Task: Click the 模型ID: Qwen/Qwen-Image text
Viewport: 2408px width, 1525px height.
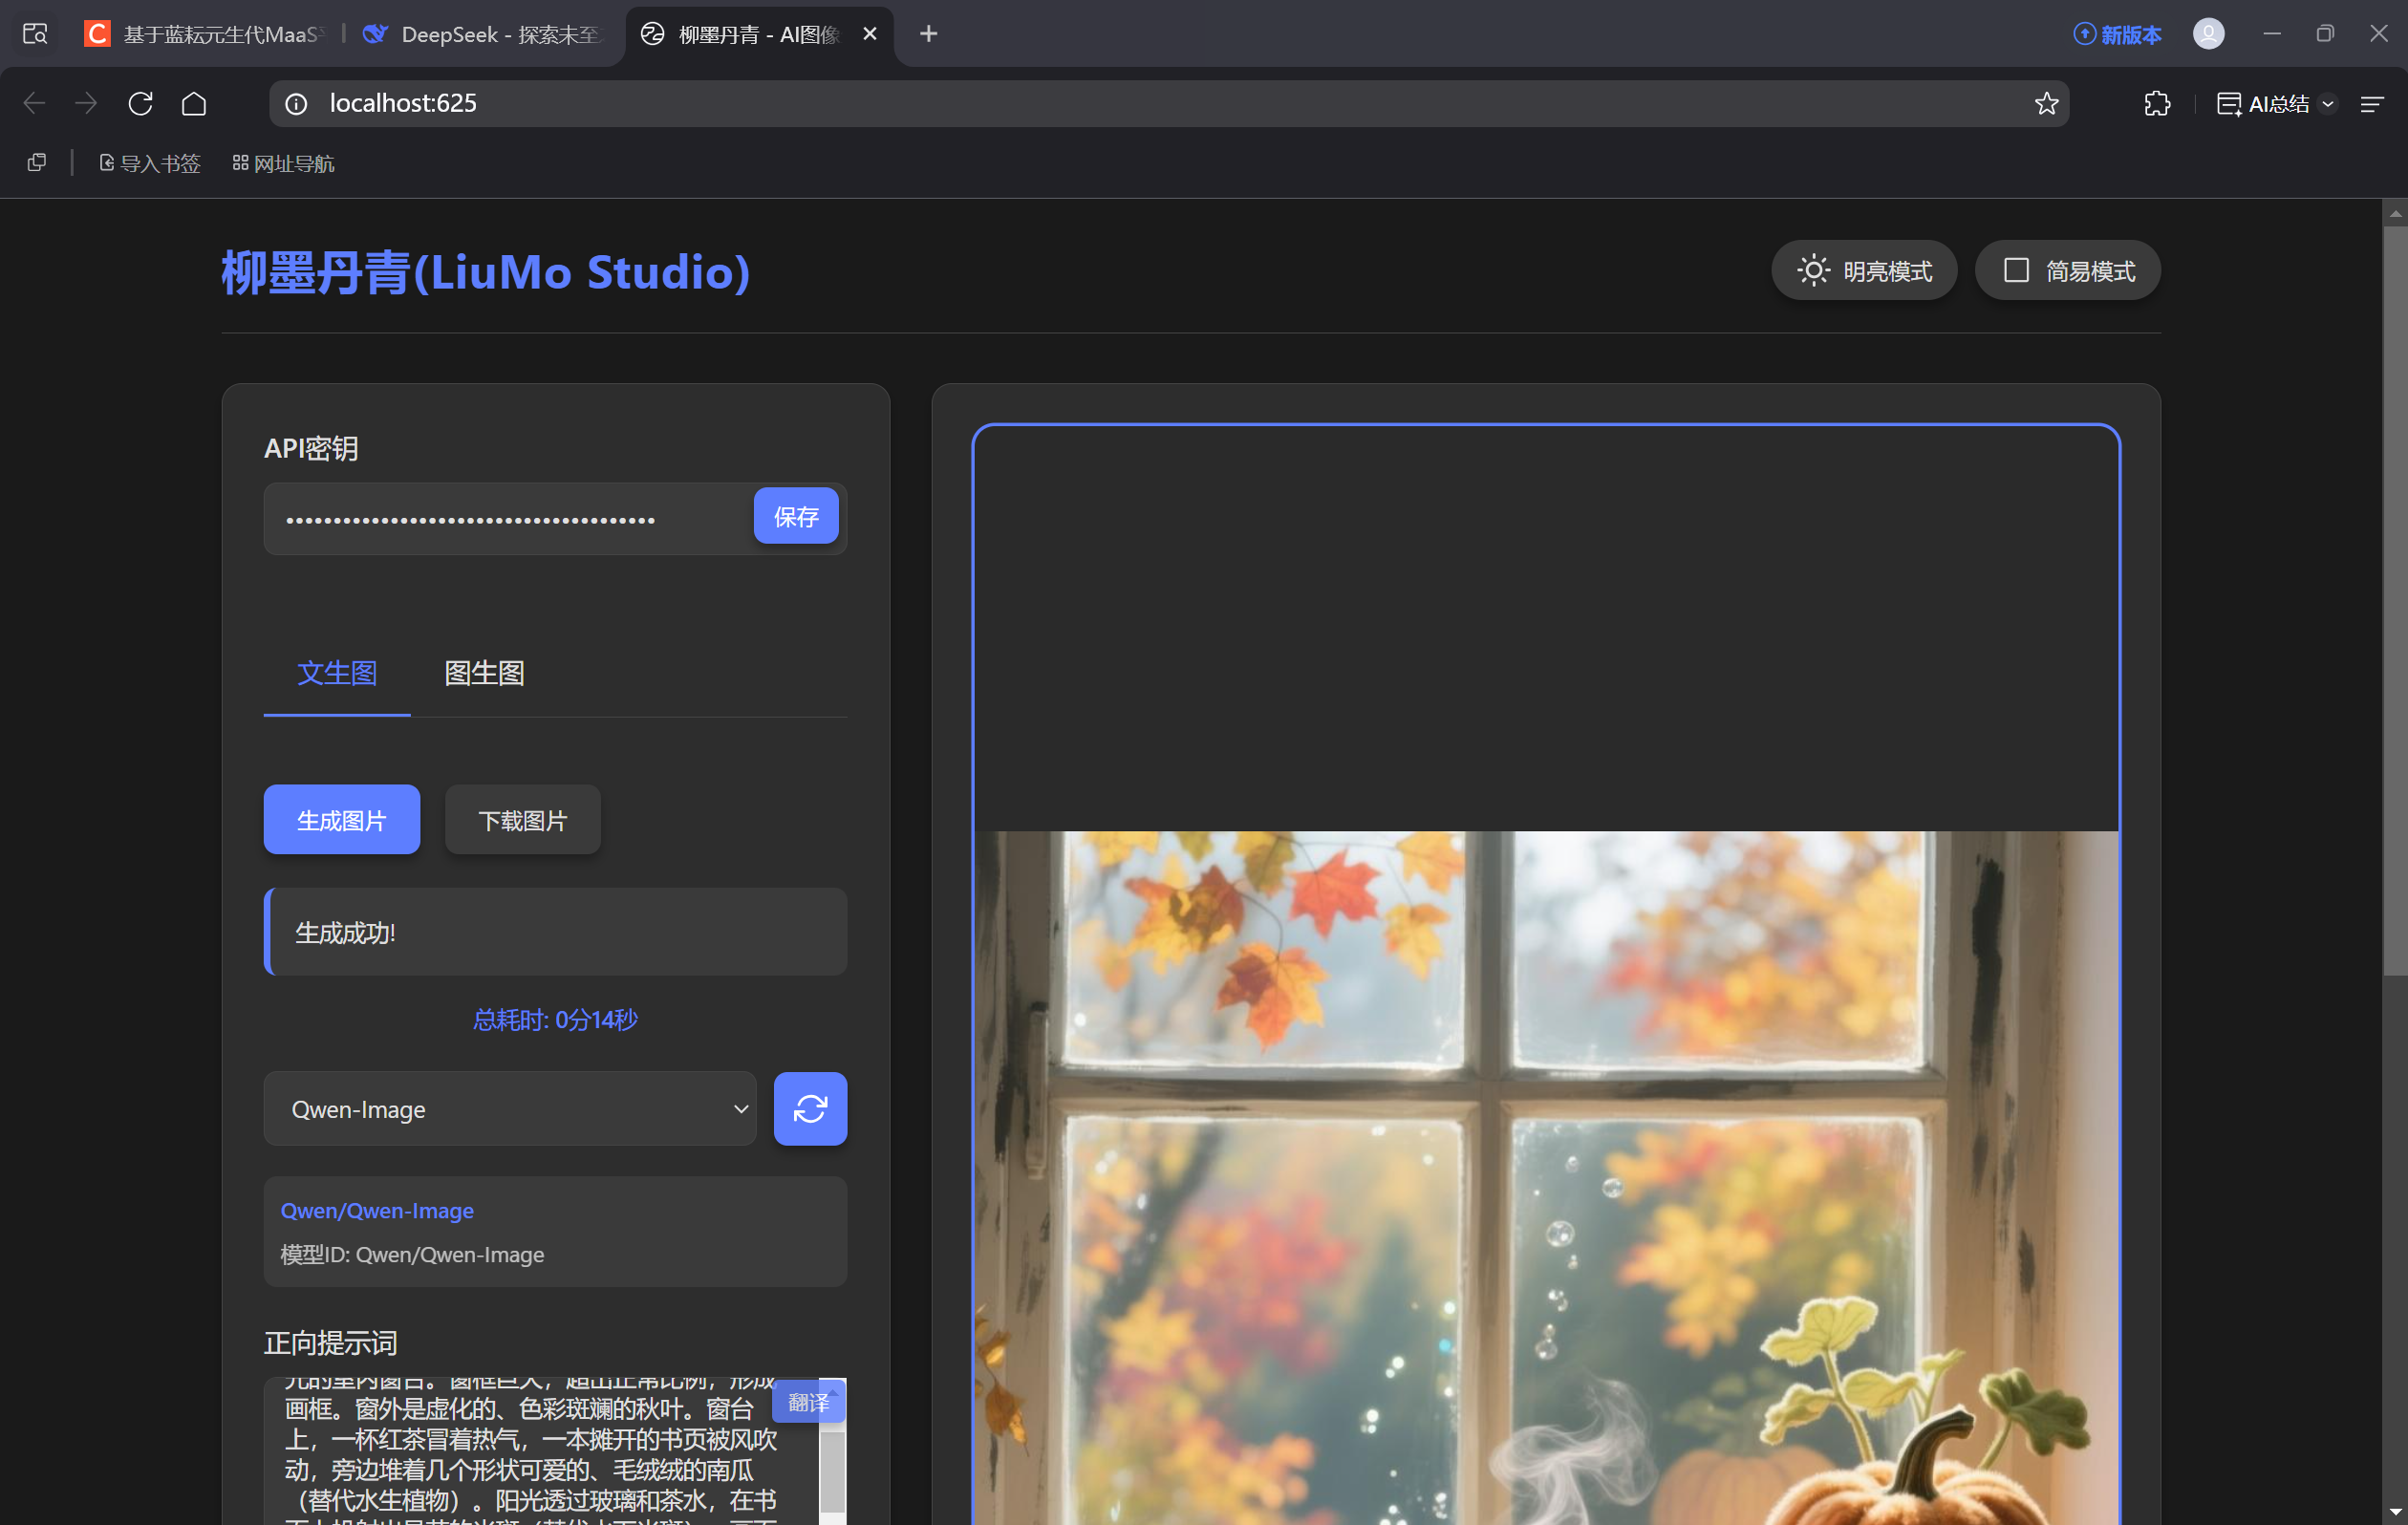Action: pos(413,1254)
